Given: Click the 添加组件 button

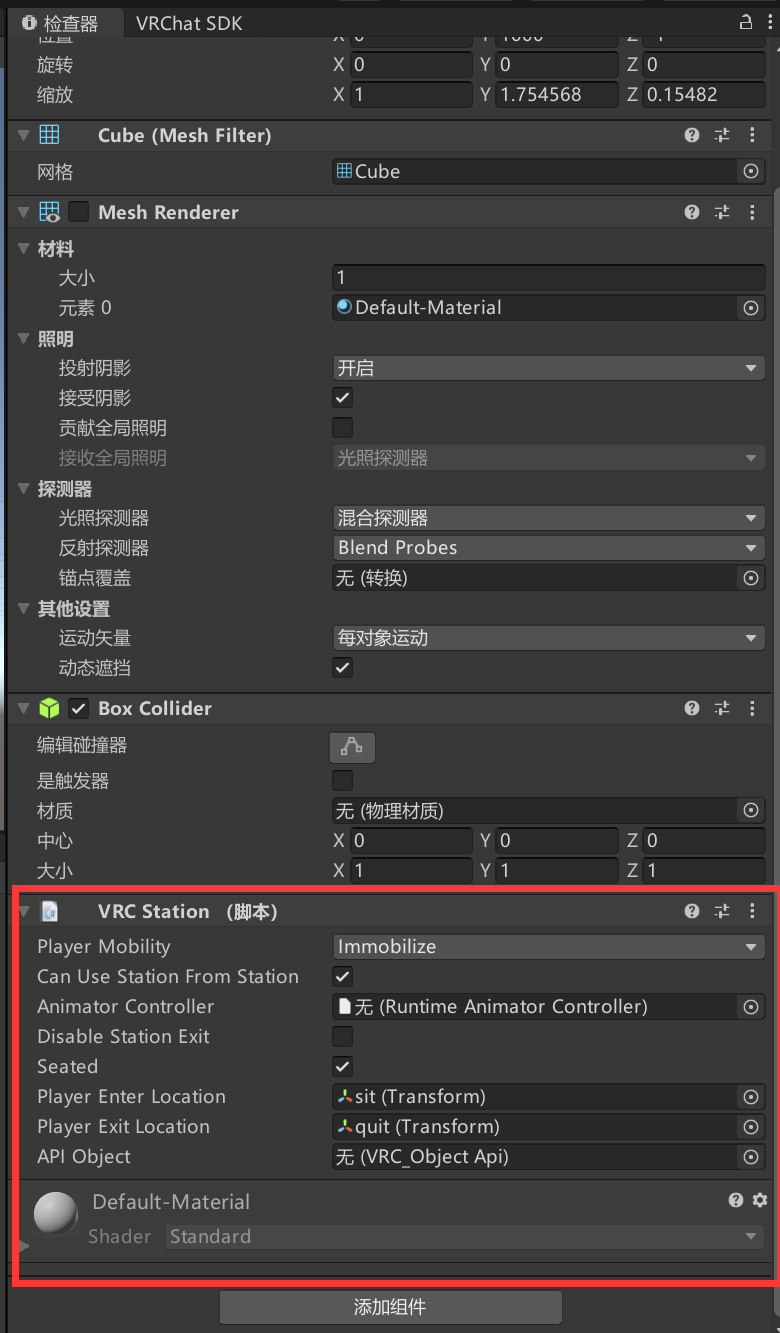Looking at the screenshot, I should pyautogui.click(x=389, y=1307).
